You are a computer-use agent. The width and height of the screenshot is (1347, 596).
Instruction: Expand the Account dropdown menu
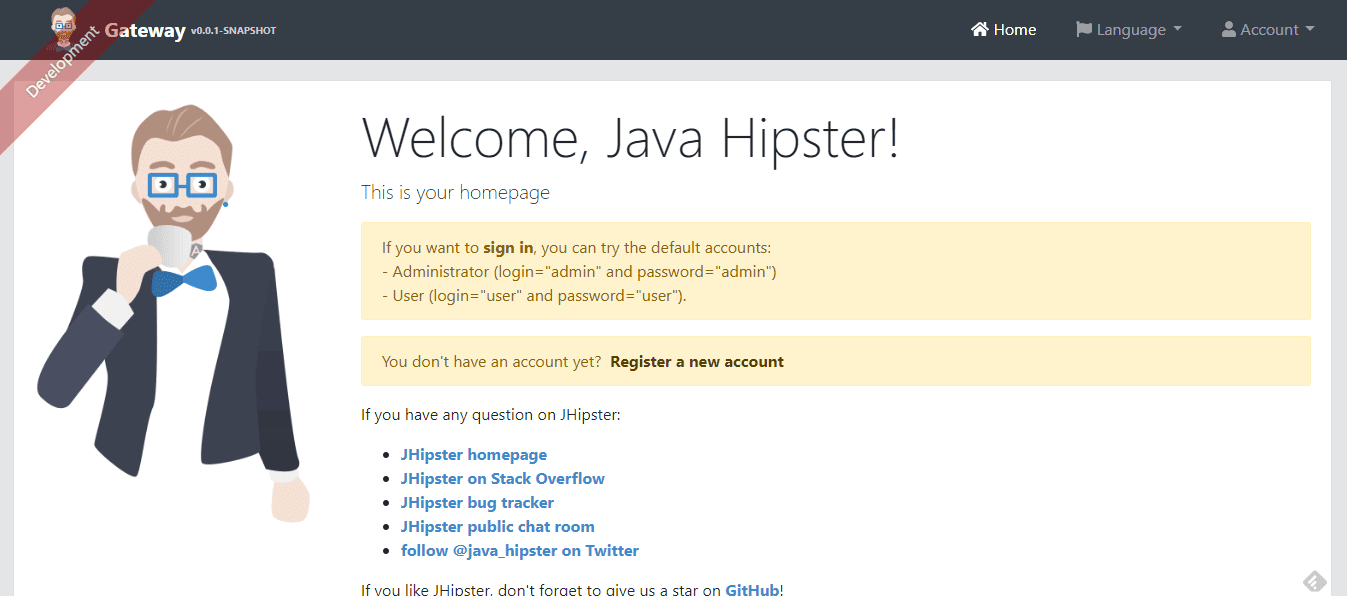pyautogui.click(x=1268, y=30)
